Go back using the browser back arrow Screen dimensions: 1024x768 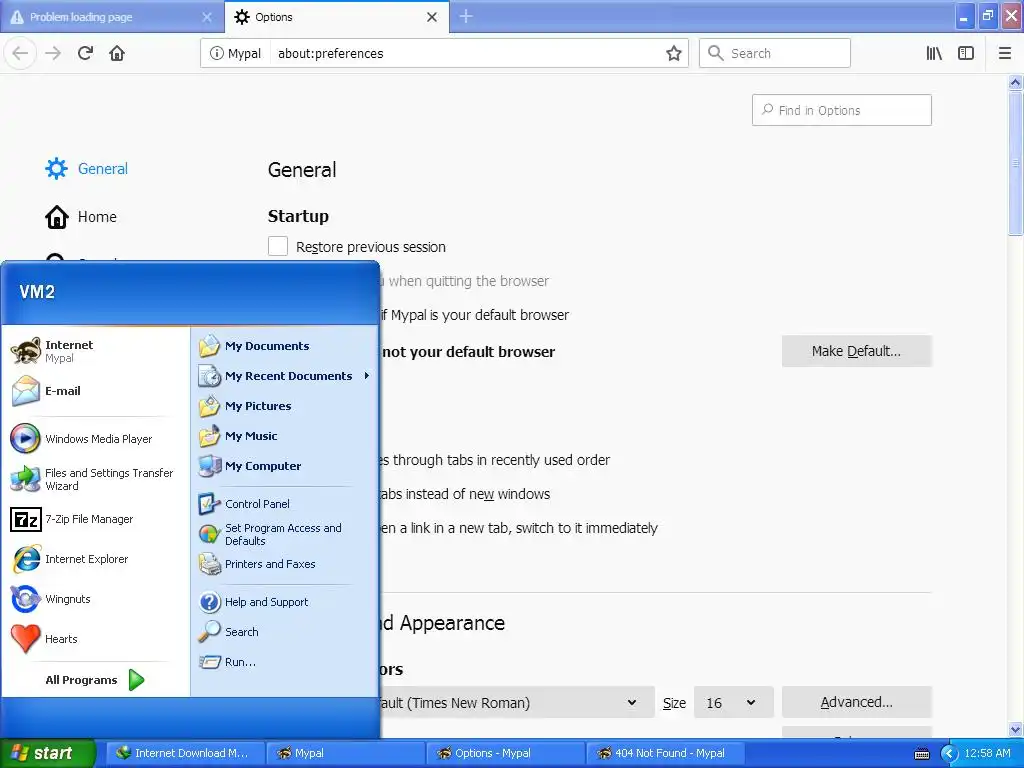coord(20,53)
